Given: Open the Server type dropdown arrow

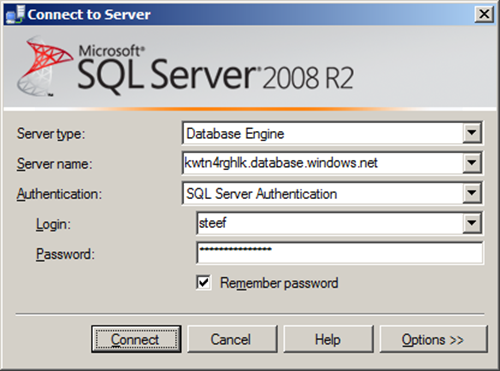Looking at the screenshot, I should point(472,133).
